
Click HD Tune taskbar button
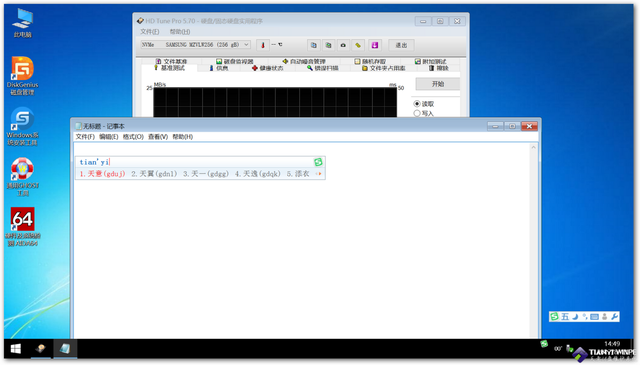tap(41, 349)
